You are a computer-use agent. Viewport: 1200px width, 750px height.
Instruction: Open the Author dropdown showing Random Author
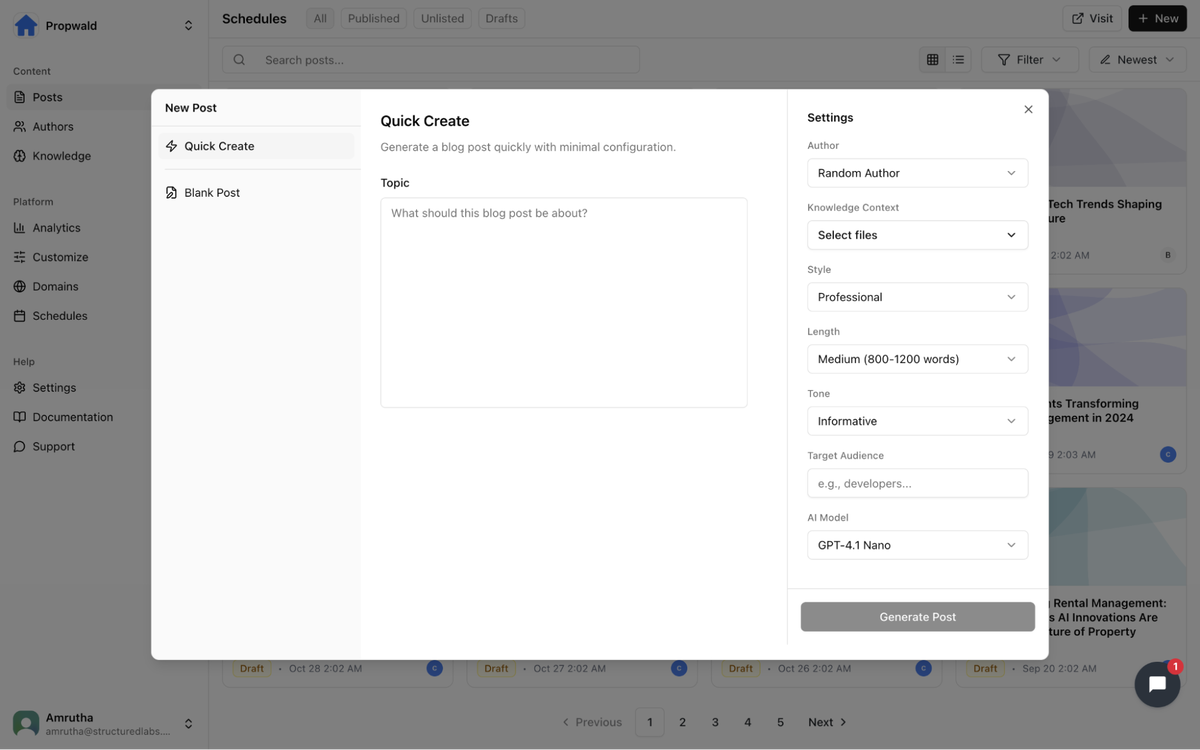pos(917,172)
